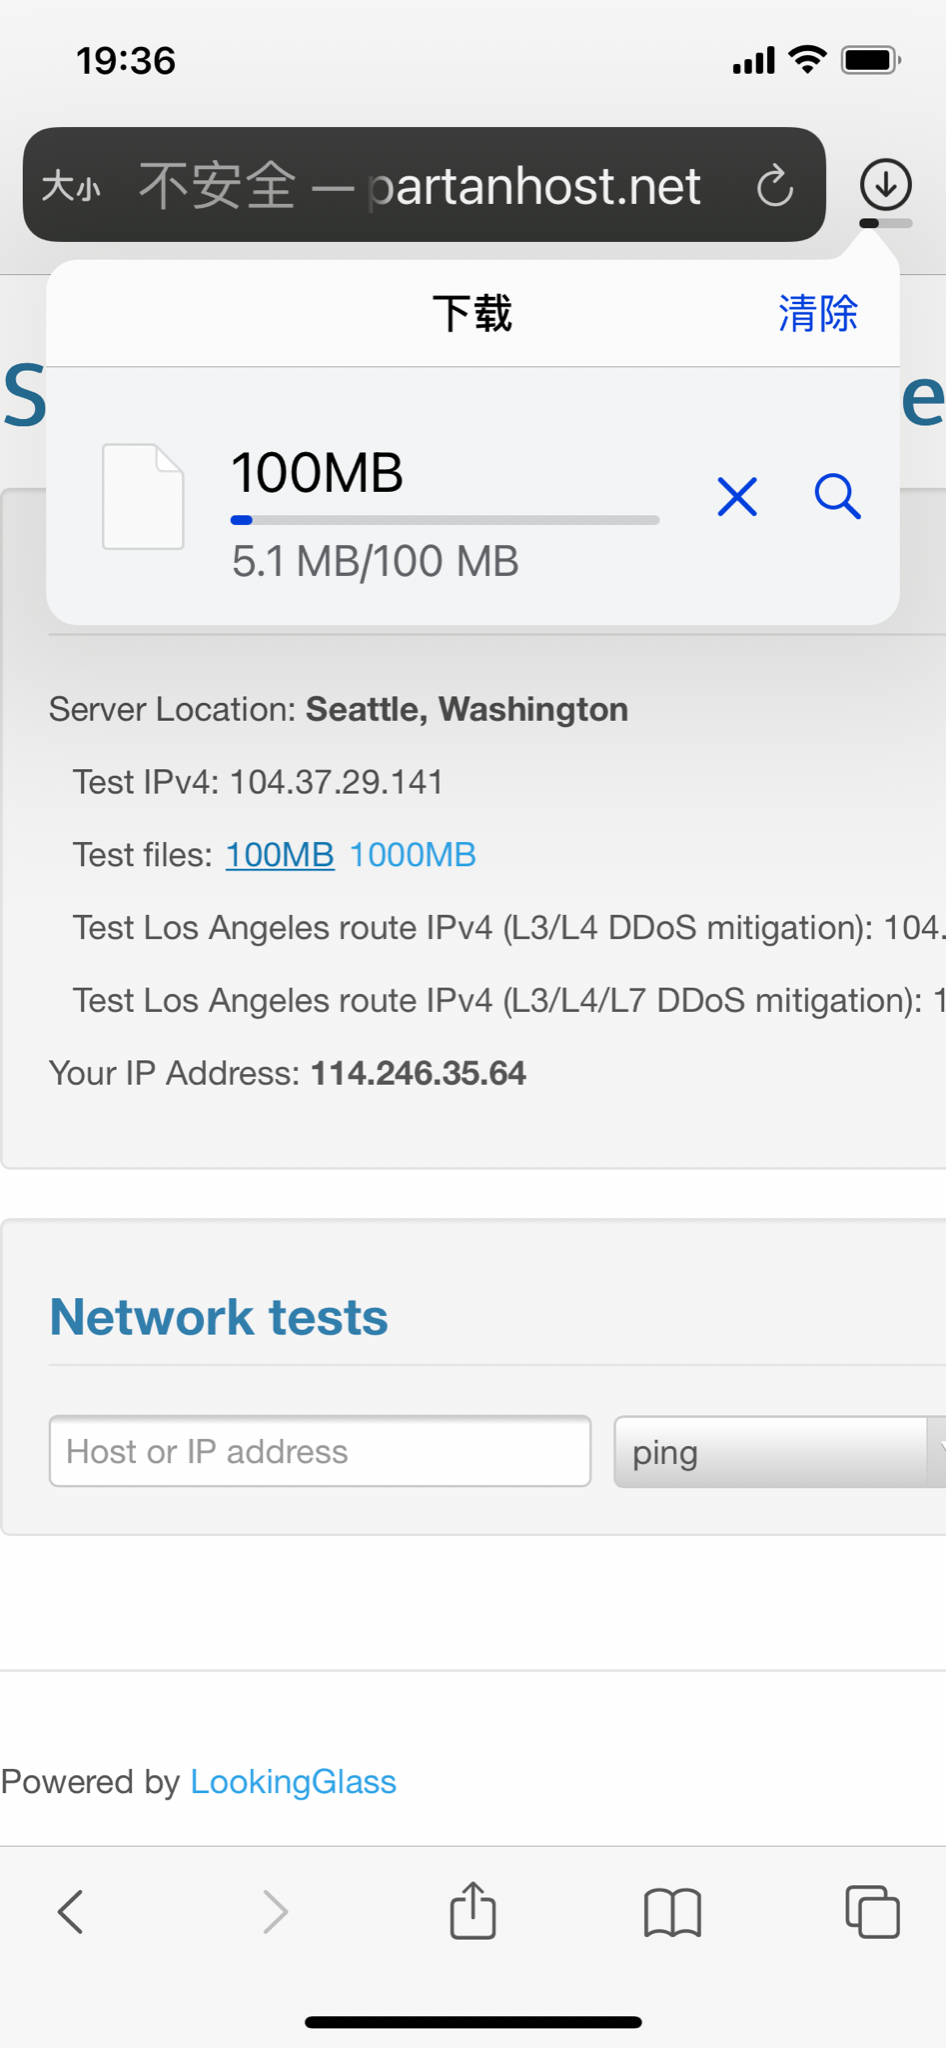946x2048 pixels.
Task: Reload the page with the refresh icon
Action: click(775, 186)
